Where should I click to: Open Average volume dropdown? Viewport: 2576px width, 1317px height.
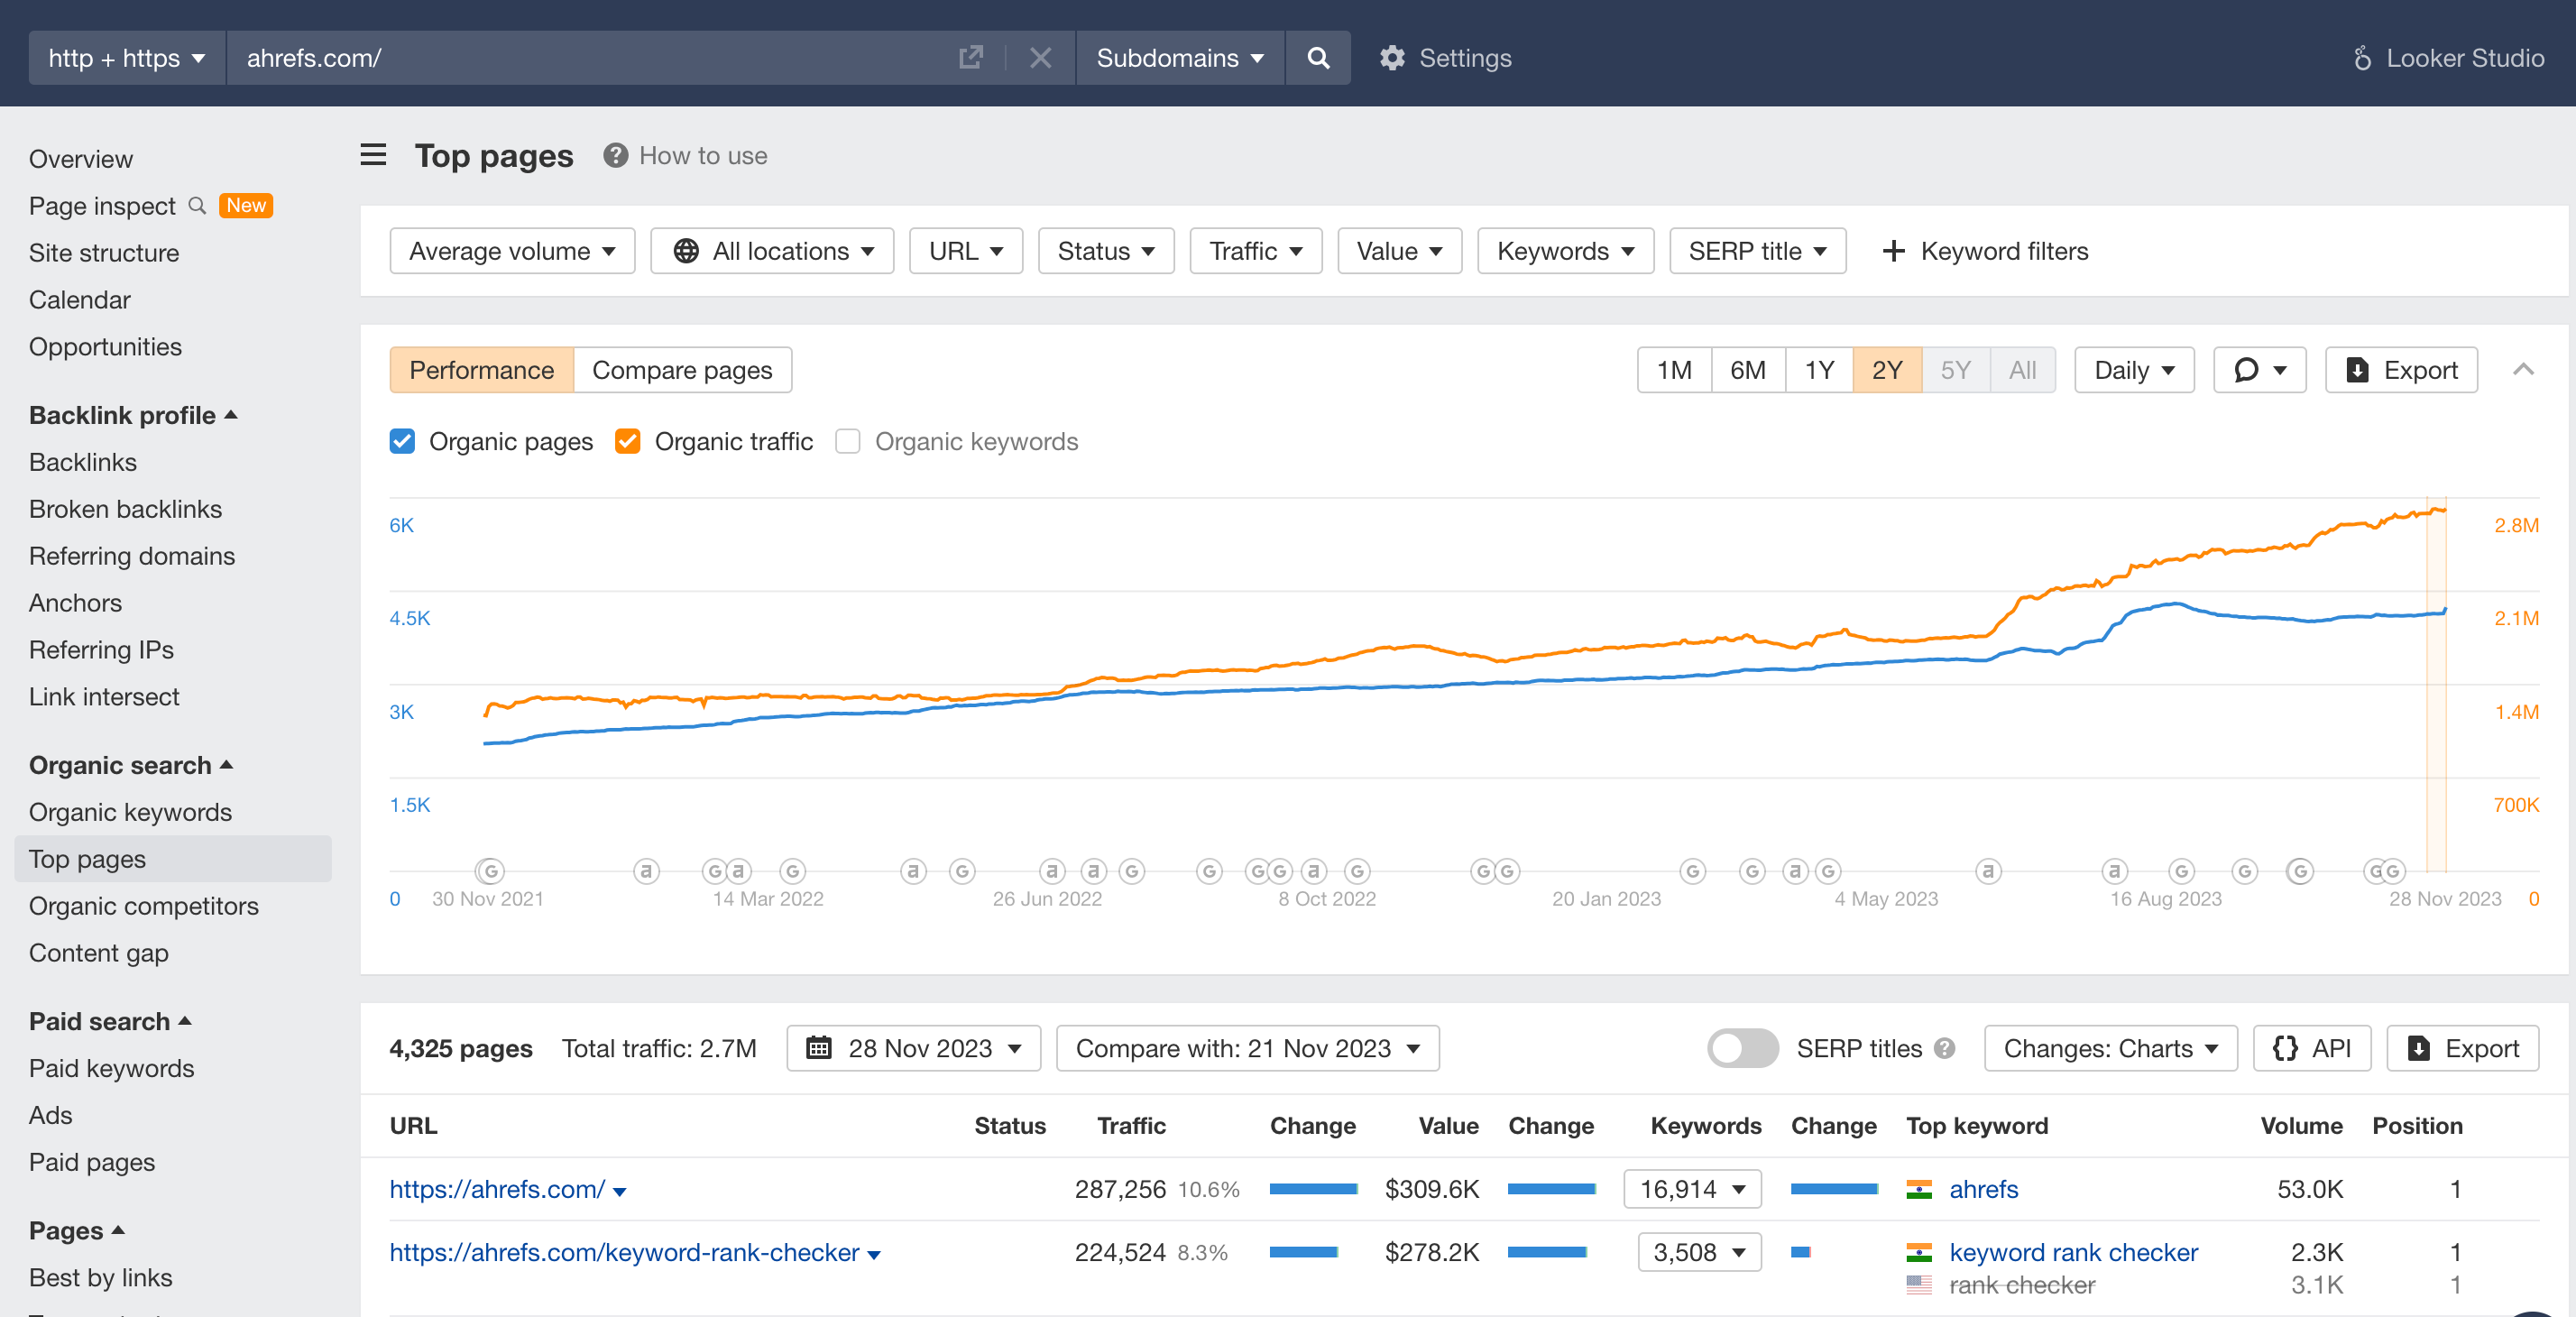(512, 251)
